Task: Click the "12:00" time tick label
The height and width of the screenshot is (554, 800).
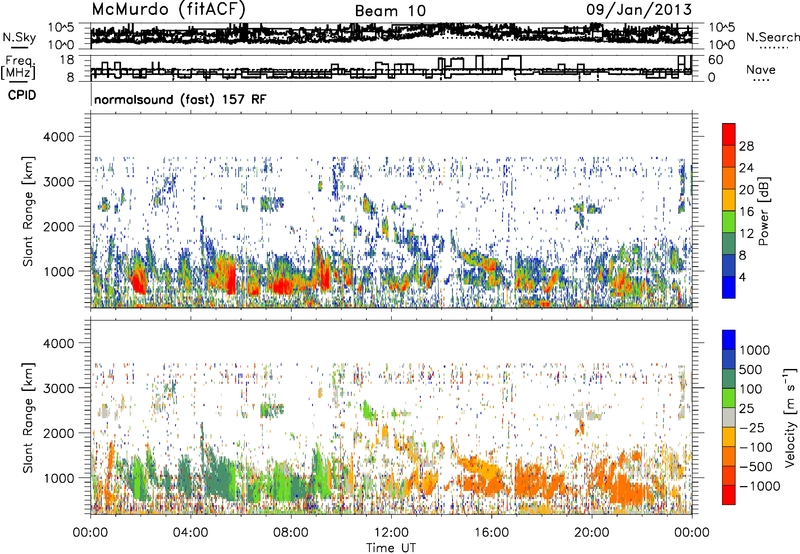Action: [391, 533]
